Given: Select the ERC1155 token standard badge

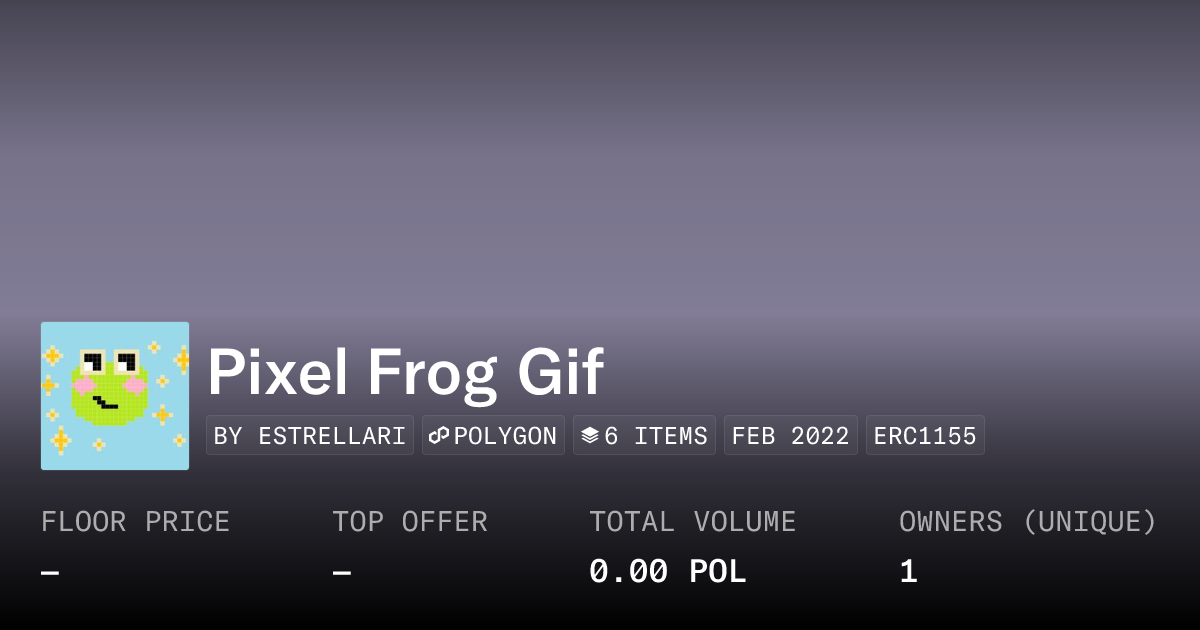Looking at the screenshot, I should (925, 436).
